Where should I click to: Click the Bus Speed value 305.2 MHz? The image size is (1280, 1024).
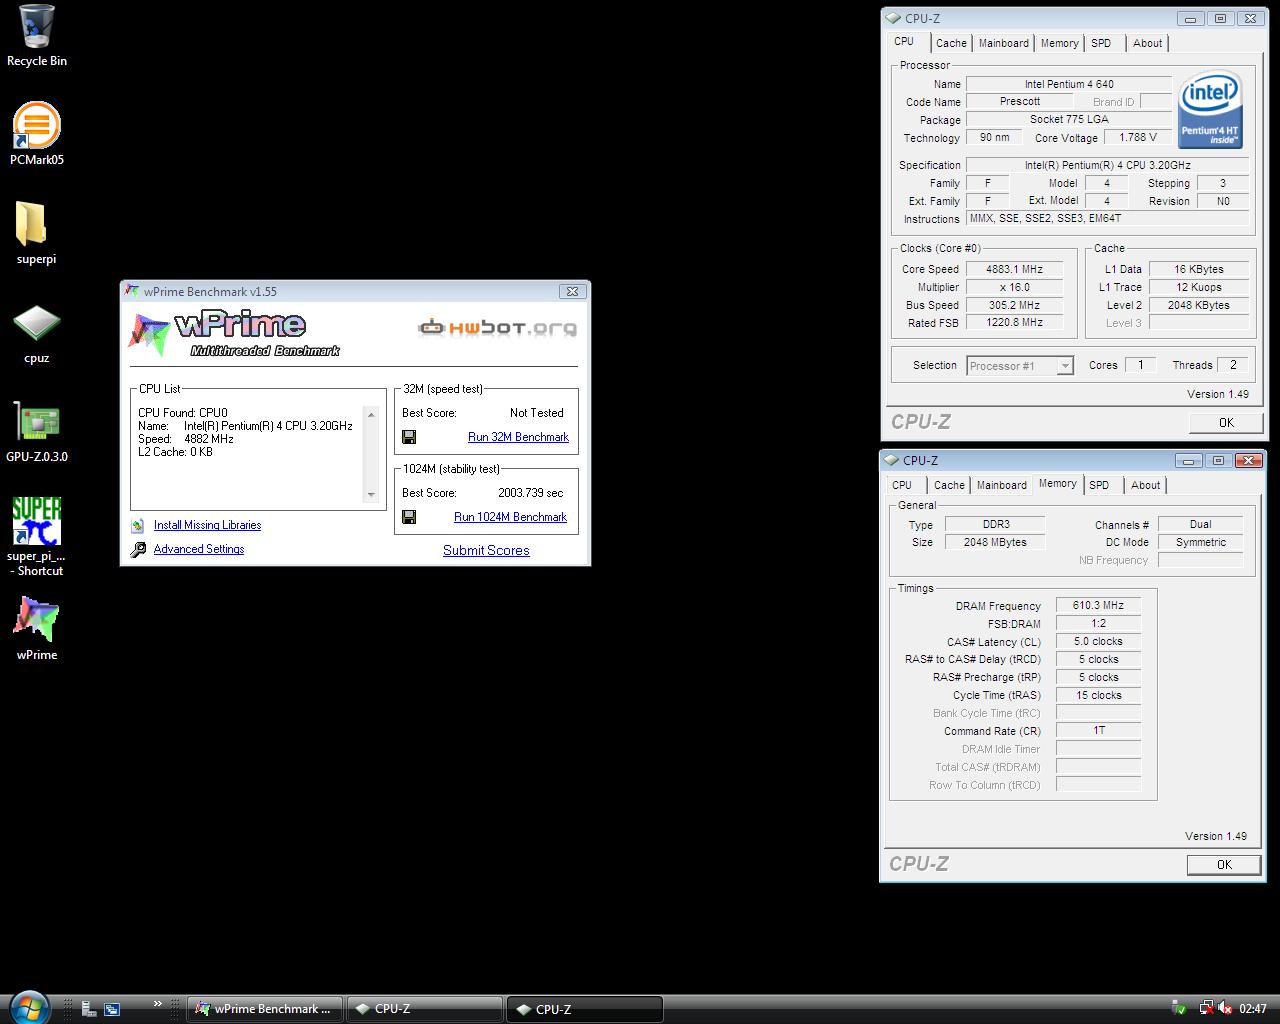(x=1014, y=305)
